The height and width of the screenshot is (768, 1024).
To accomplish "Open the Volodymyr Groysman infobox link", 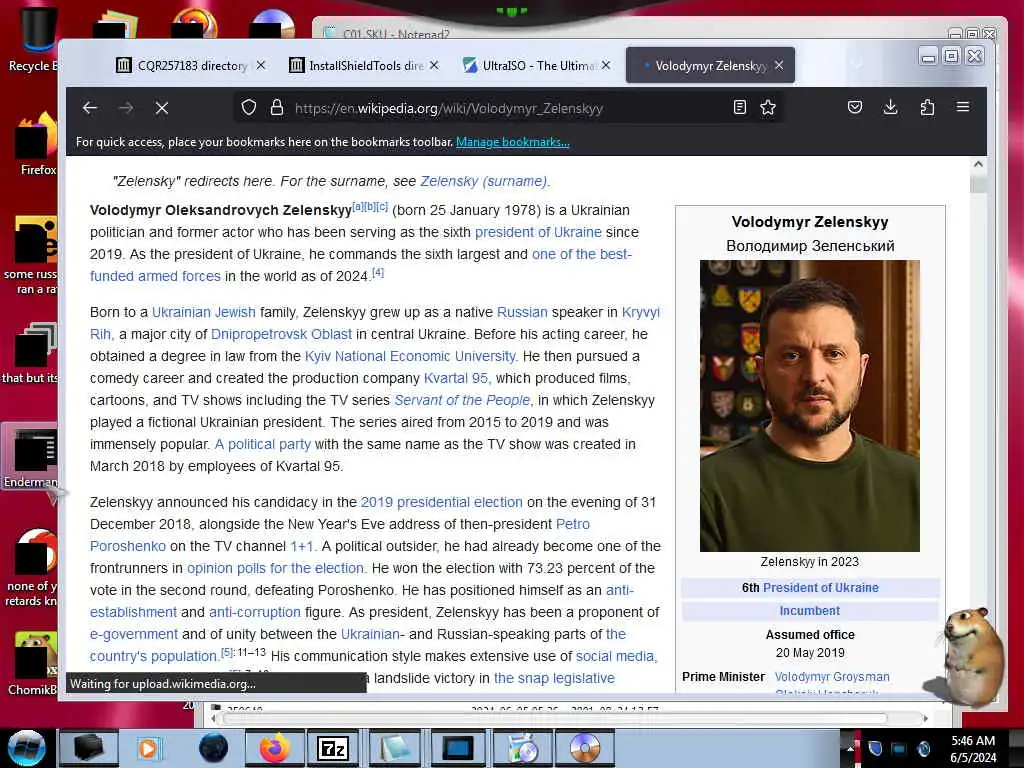I will tap(832, 677).
